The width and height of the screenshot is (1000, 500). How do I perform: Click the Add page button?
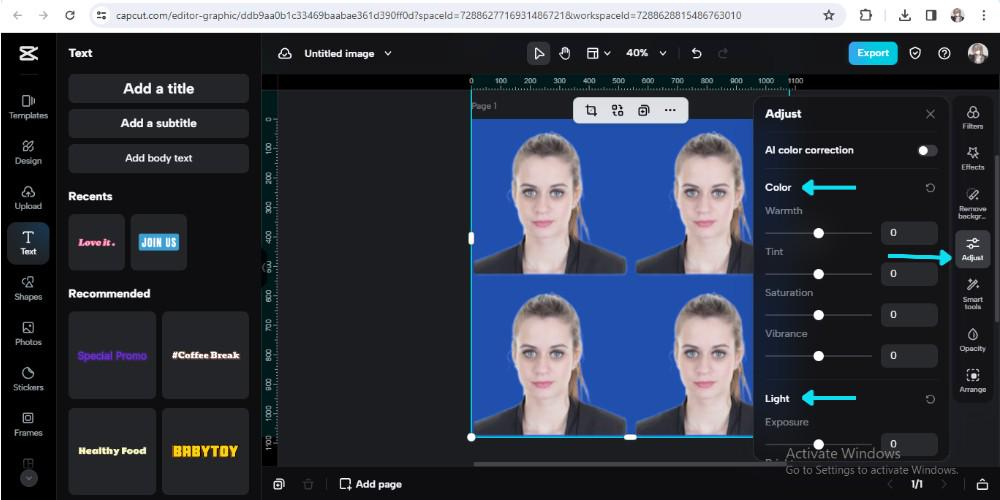pyautogui.click(x=371, y=484)
